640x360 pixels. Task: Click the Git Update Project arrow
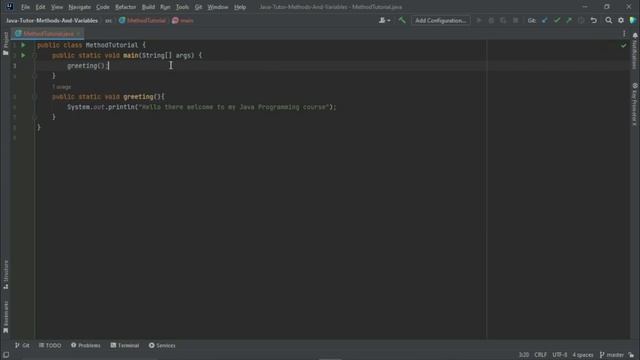(x=544, y=20)
